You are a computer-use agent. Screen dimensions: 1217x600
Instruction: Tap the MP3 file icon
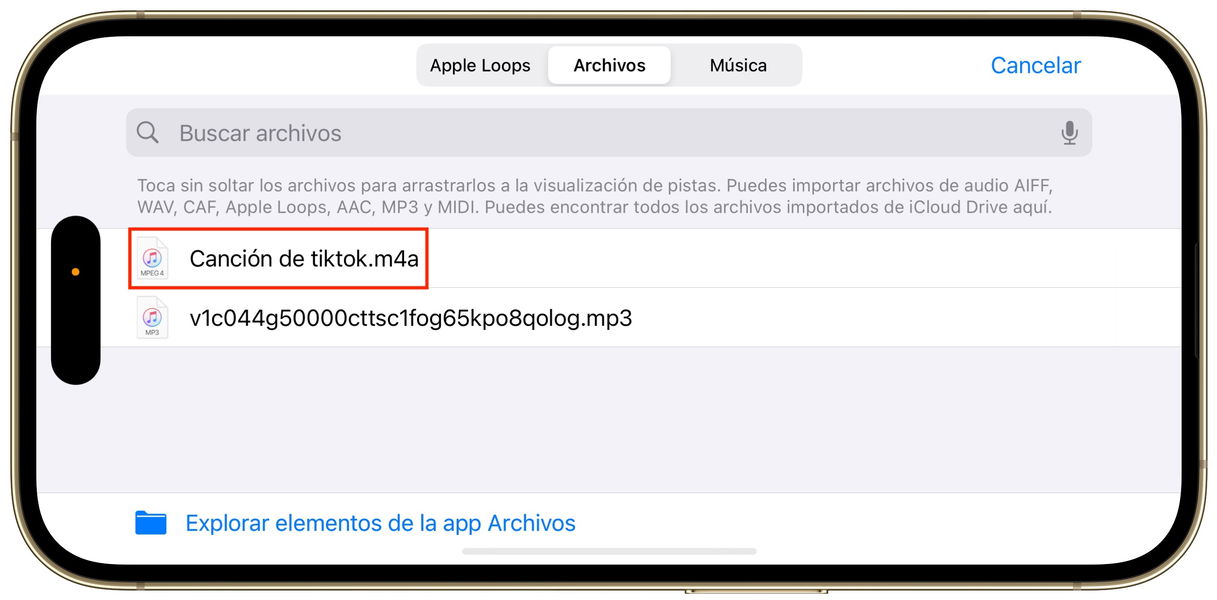(x=152, y=318)
